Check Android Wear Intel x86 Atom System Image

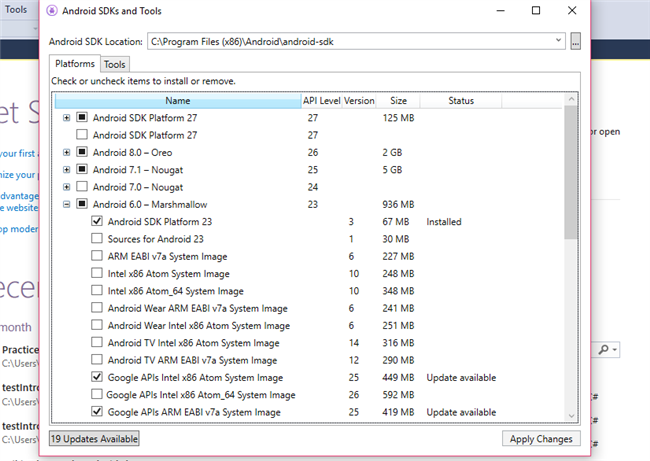pos(97,325)
